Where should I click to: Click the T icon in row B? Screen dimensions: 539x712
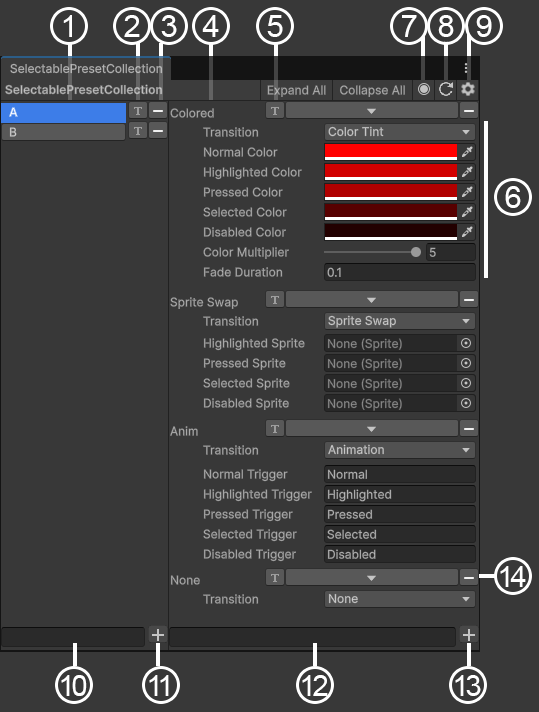[138, 131]
